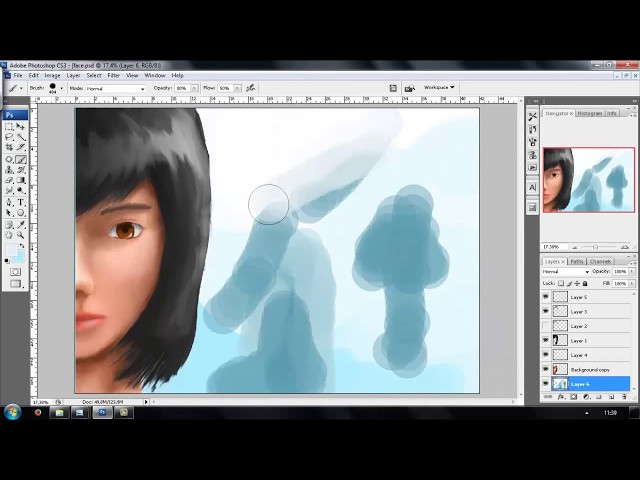Select the Pen tool
The image size is (640, 480).
tap(9, 202)
